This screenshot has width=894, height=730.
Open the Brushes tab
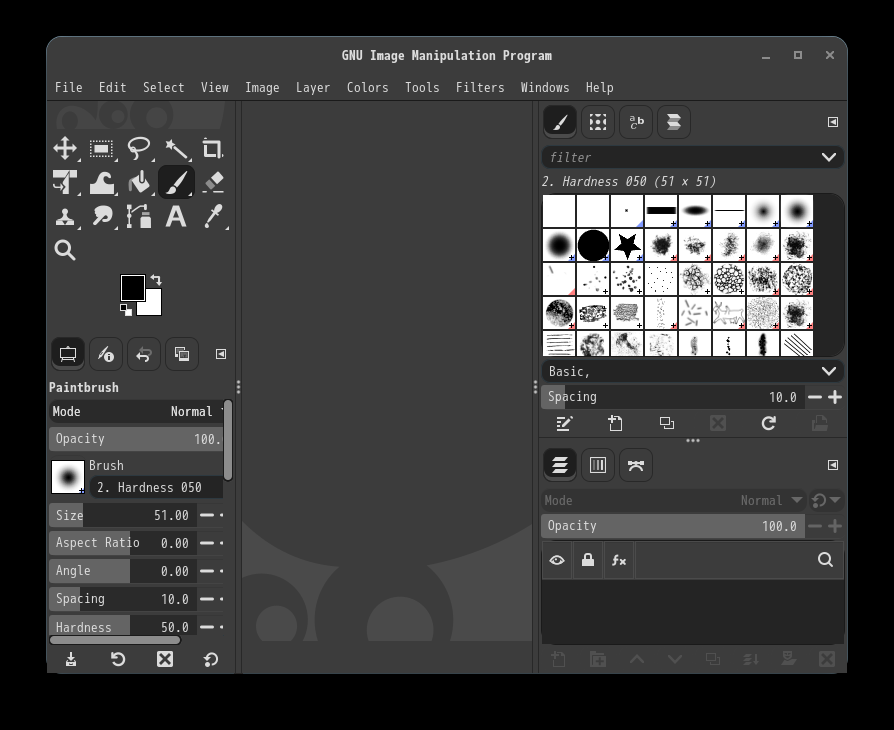tap(560, 122)
